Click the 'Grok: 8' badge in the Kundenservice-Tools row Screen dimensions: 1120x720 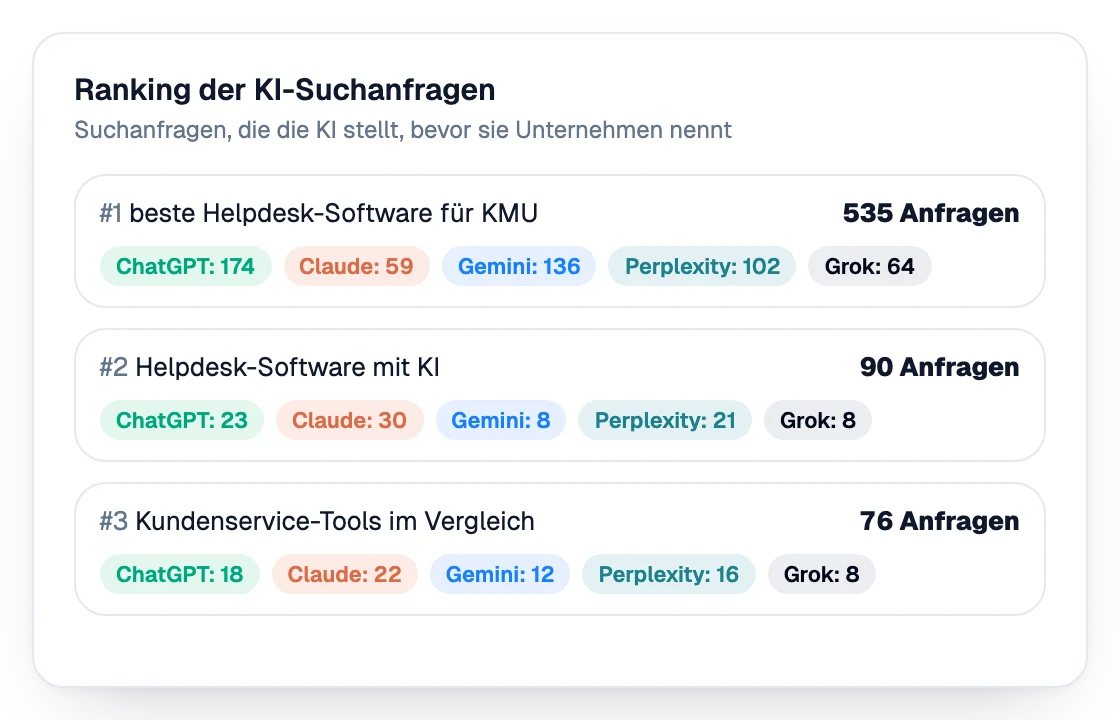click(x=821, y=574)
